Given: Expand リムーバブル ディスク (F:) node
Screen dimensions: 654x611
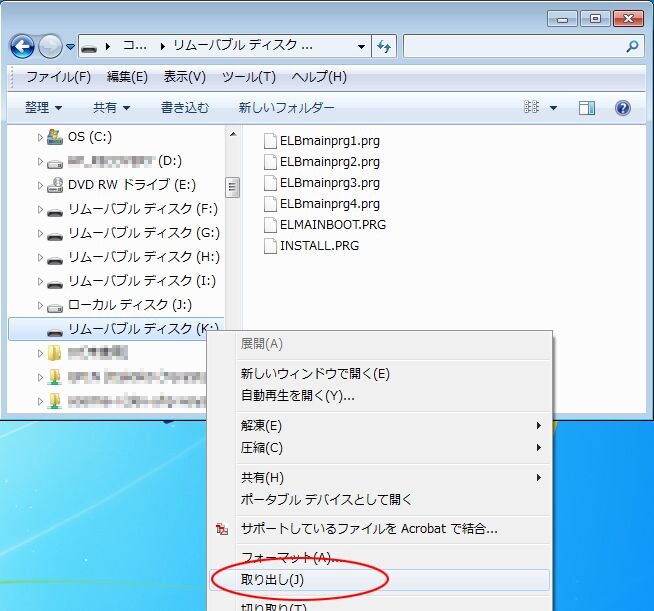Looking at the screenshot, I should 40,209.
